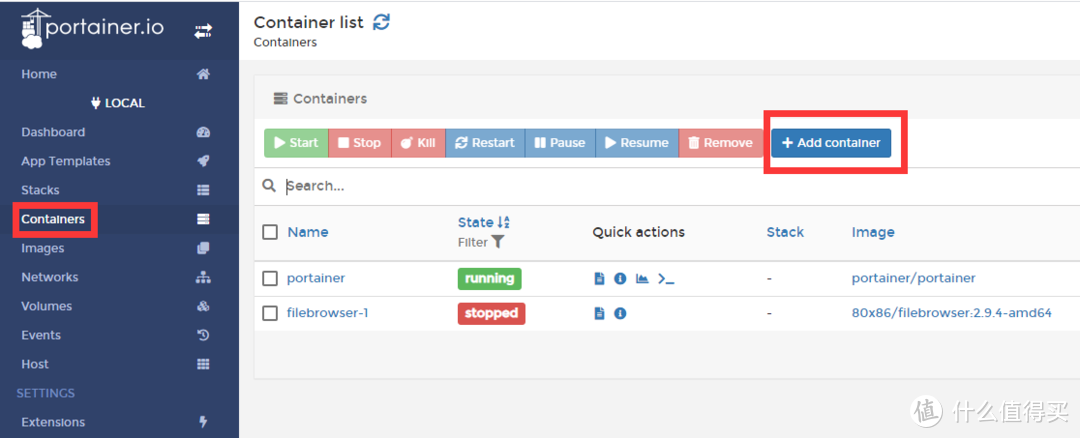The image size is (1080, 438).
Task: Click the Start button
Action: pyautogui.click(x=296, y=143)
